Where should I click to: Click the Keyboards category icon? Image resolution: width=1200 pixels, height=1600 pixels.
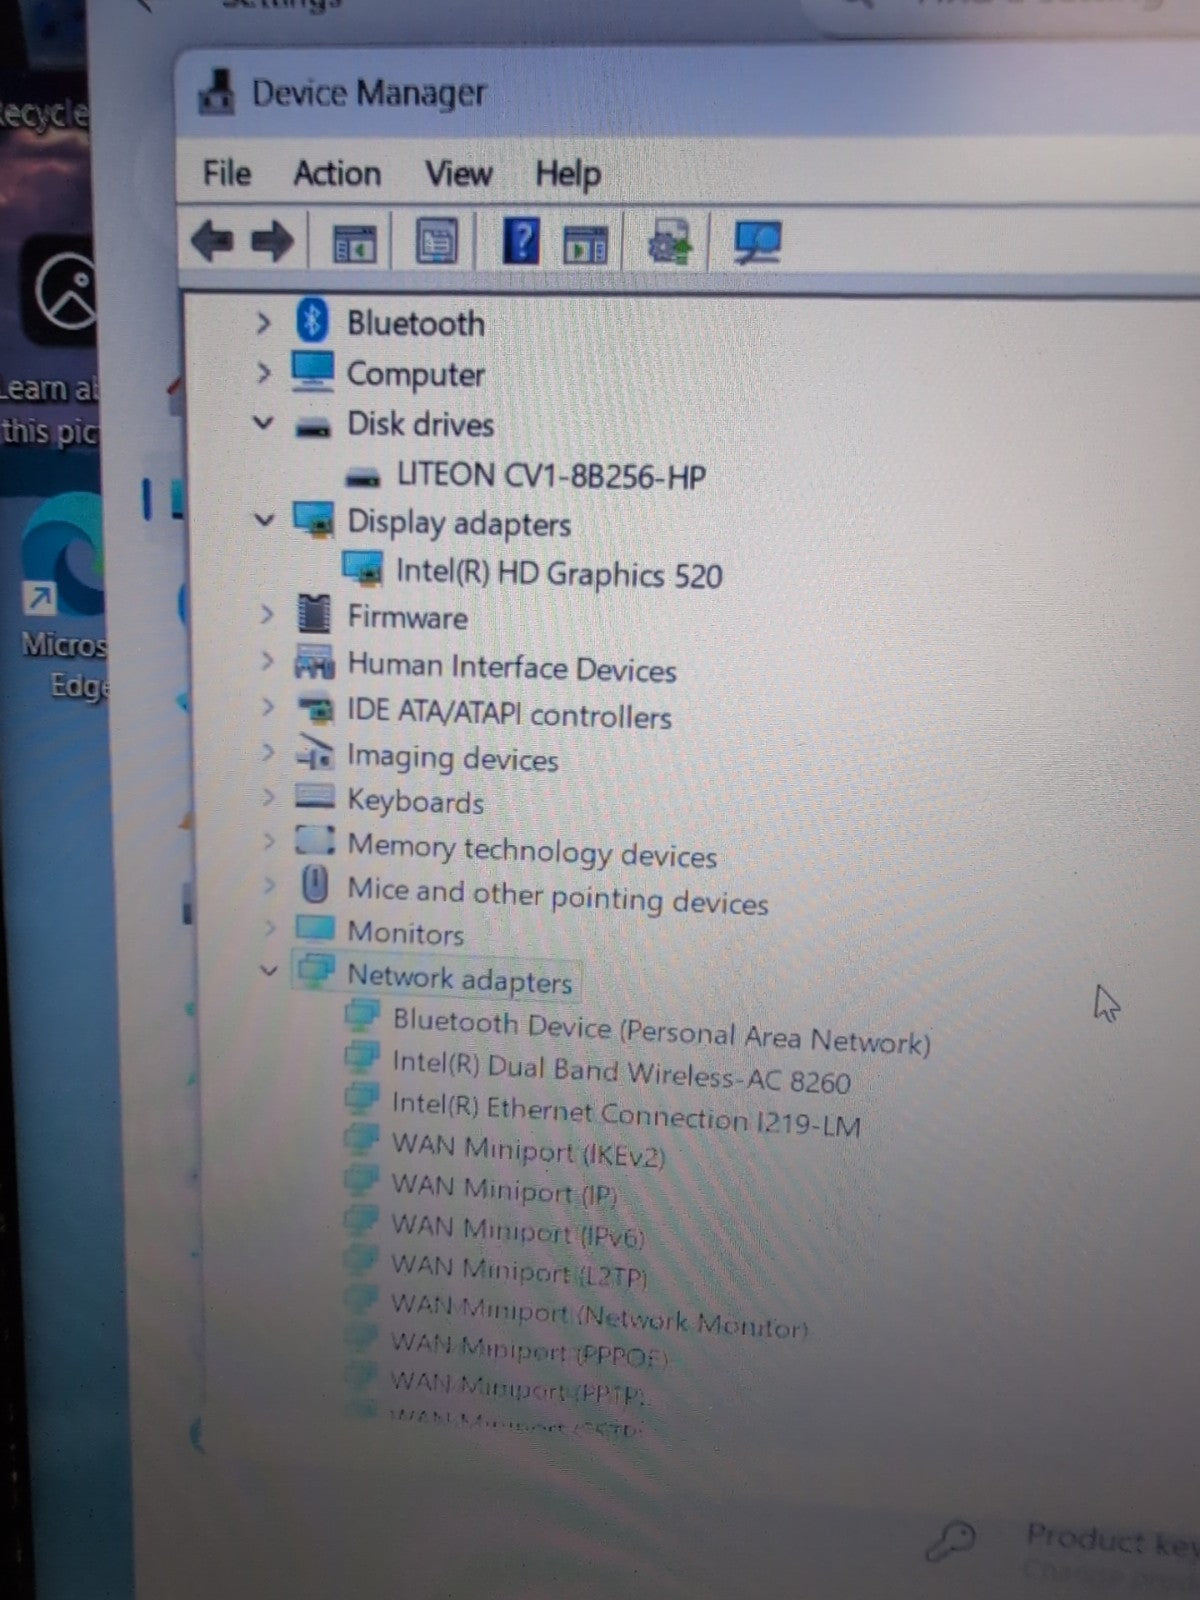point(315,797)
